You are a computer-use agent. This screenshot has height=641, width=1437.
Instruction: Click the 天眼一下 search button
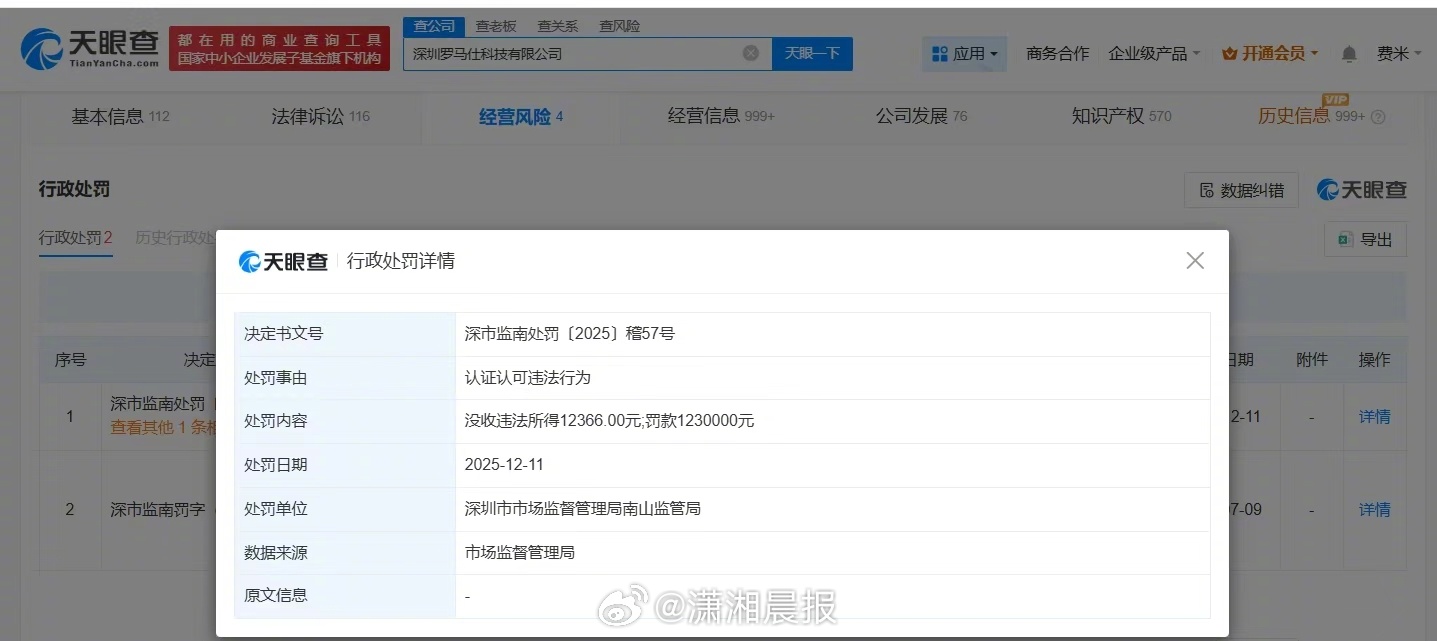pos(812,54)
